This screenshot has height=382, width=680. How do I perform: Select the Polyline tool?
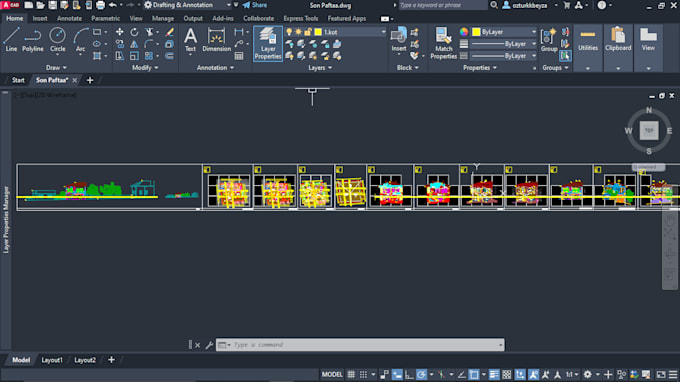33,40
